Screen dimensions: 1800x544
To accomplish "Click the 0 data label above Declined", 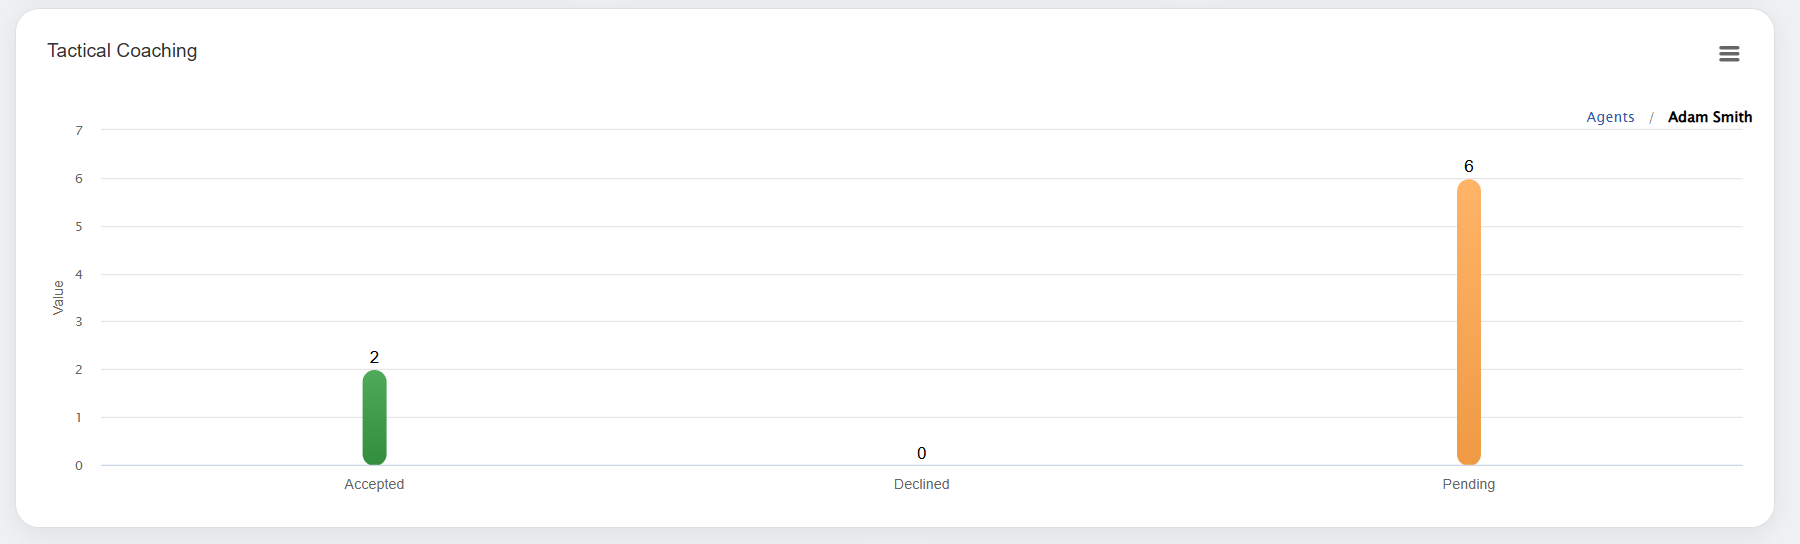I will click(x=921, y=453).
